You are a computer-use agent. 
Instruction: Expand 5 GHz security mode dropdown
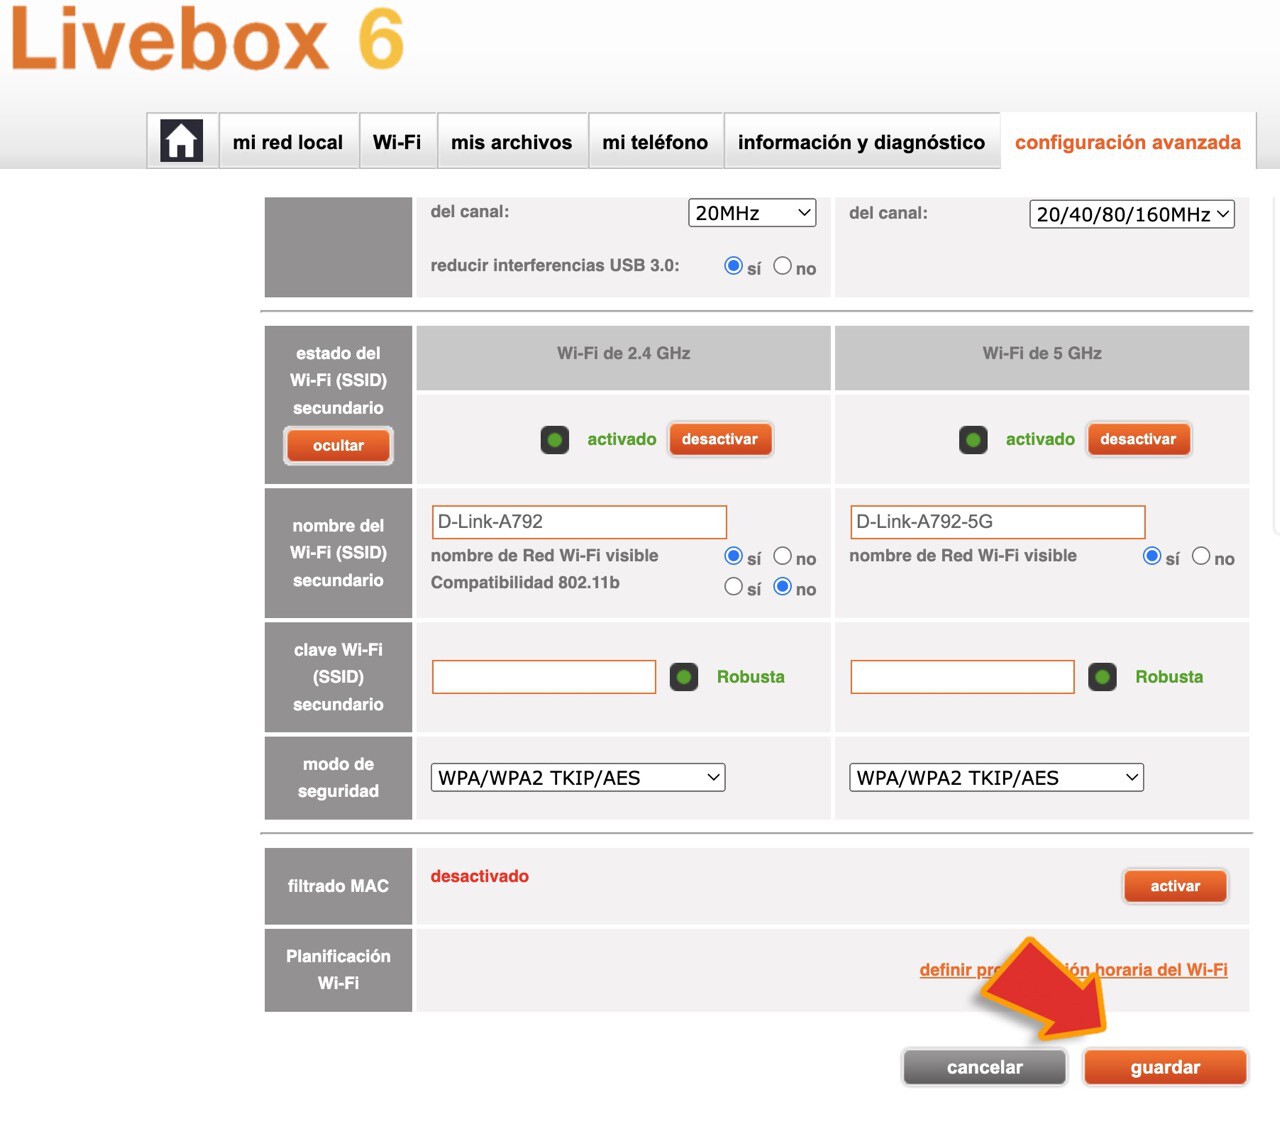996,778
